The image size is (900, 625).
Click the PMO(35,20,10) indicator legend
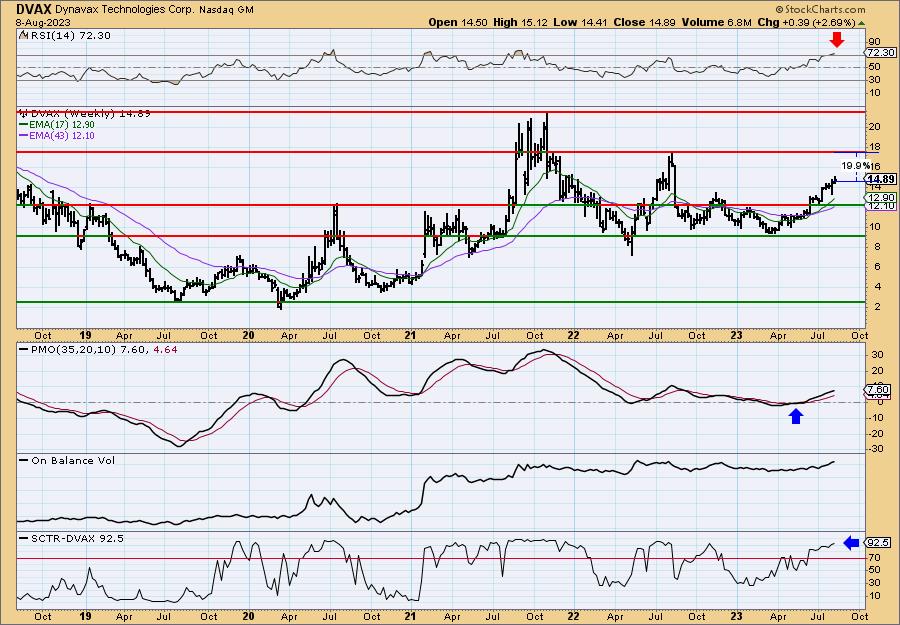[x=98, y=349]
